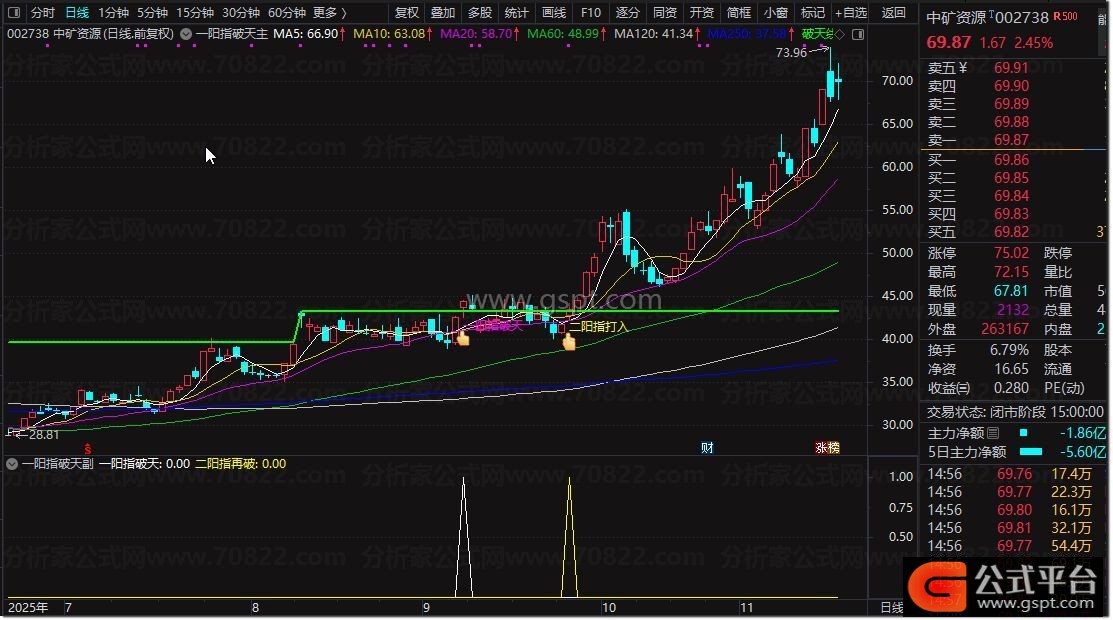This screenshot has width=1113, height=620.
Task: Click the 财 finance marker icon
Action: [707, 448]
